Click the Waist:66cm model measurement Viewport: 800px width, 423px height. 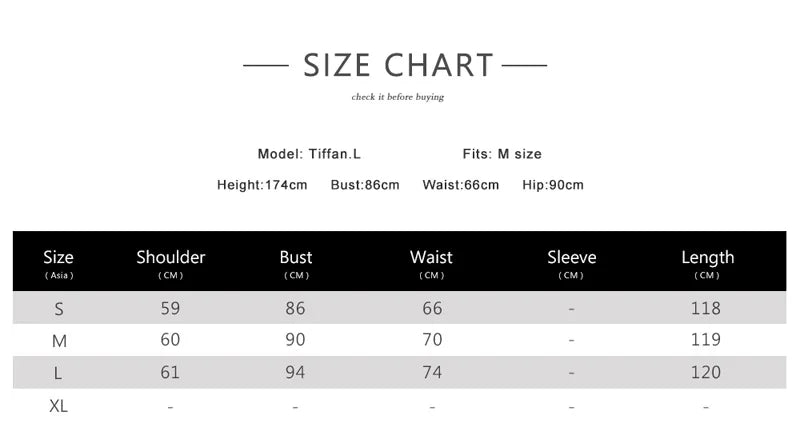(x=461, y=185)
